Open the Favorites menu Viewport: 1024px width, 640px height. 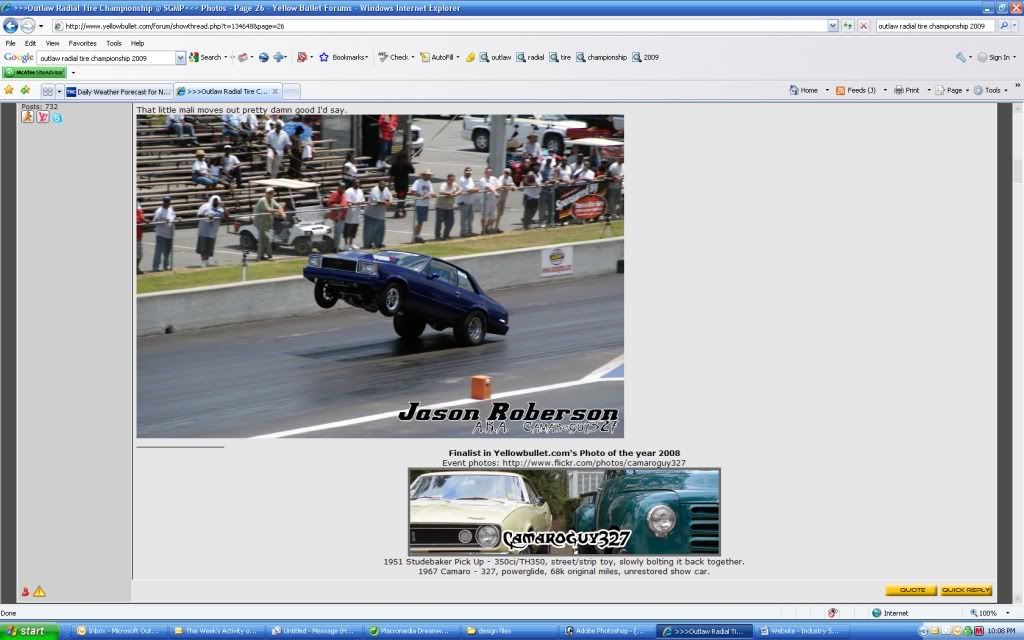[x=82, y=43]
